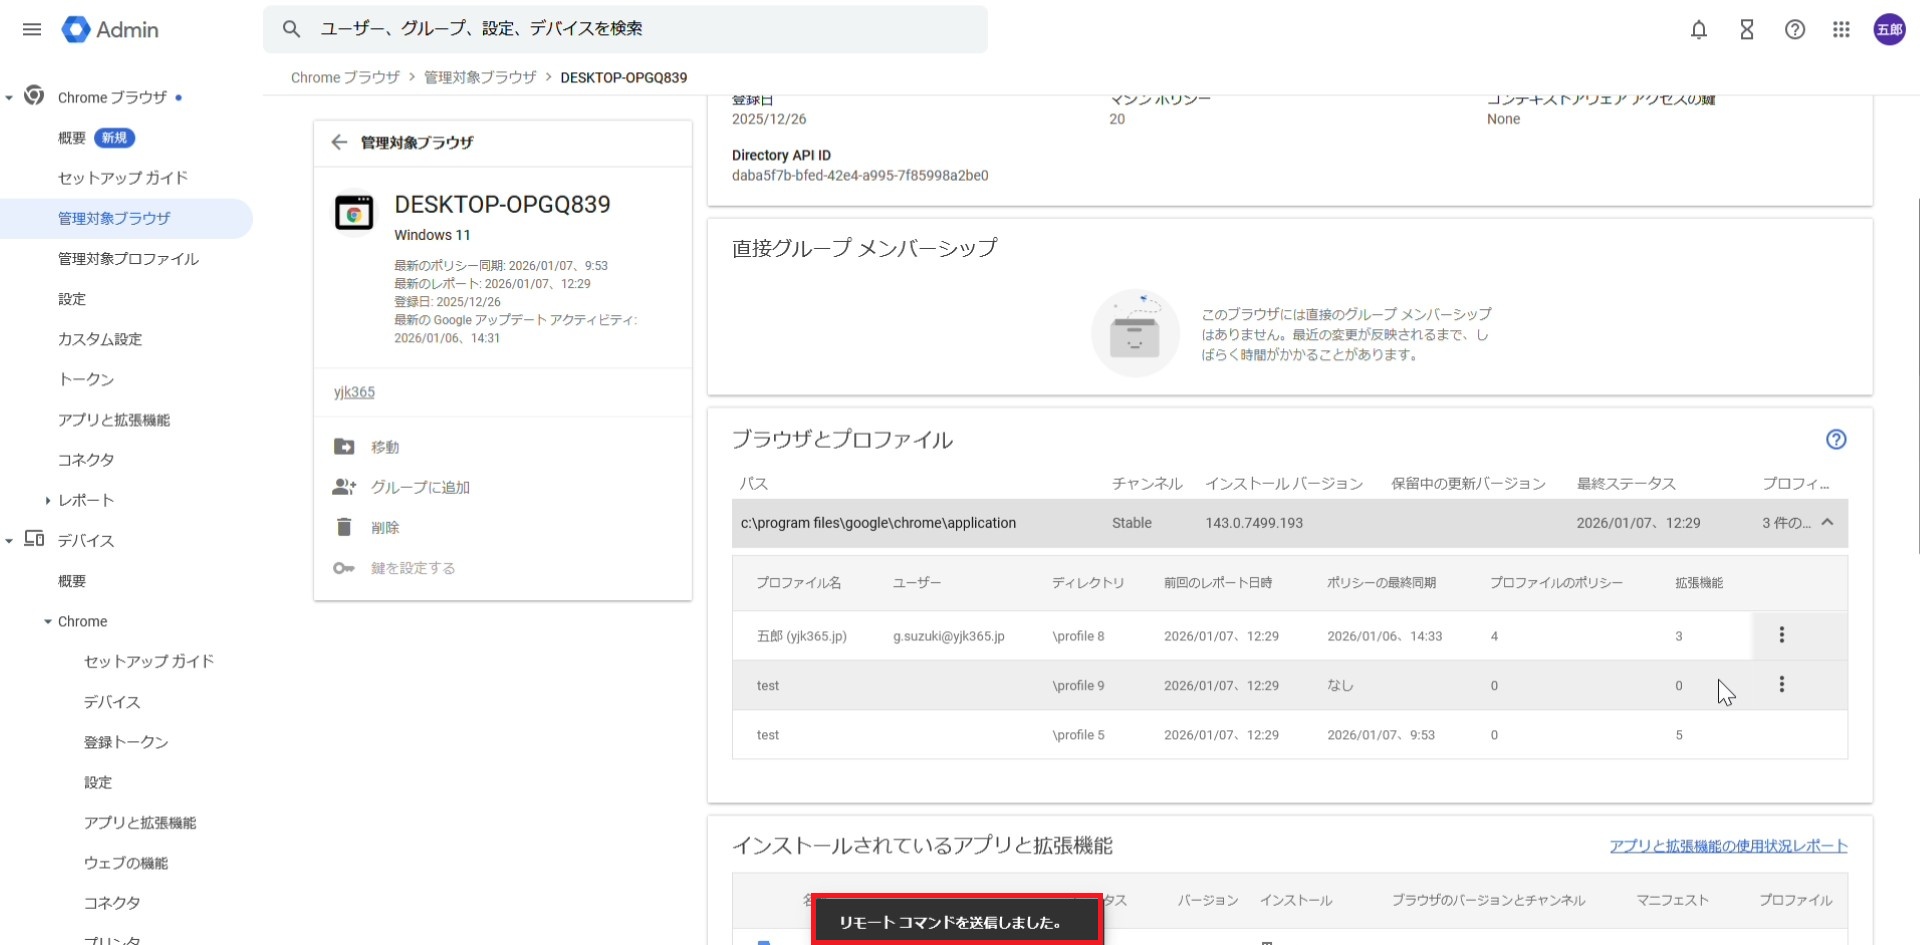
Task: Click the search field in top bar
Action: (640, 29)
